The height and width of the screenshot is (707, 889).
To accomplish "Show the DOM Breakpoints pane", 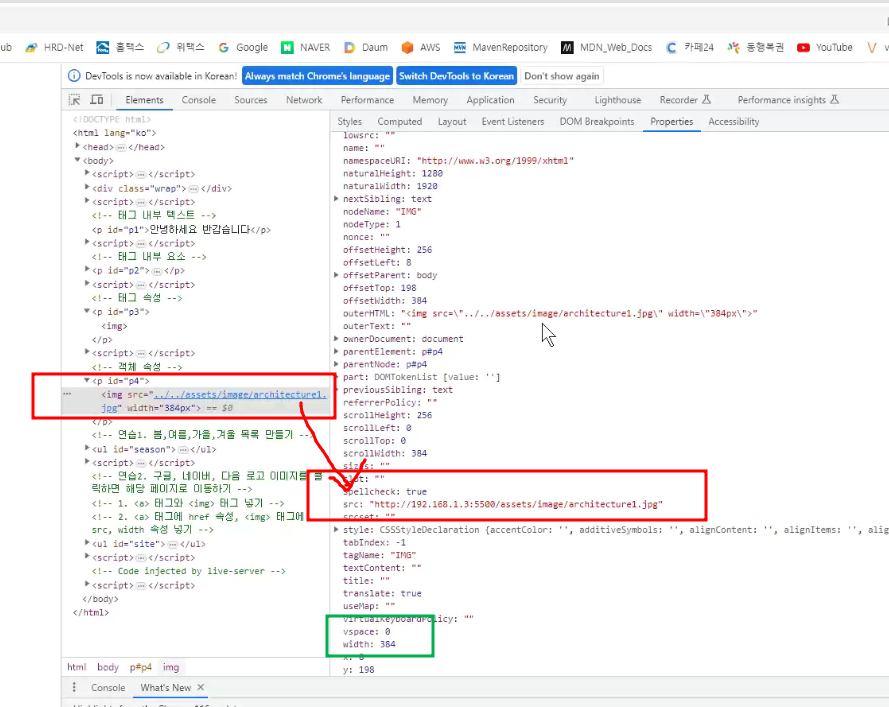I will (x=597, y=121).
